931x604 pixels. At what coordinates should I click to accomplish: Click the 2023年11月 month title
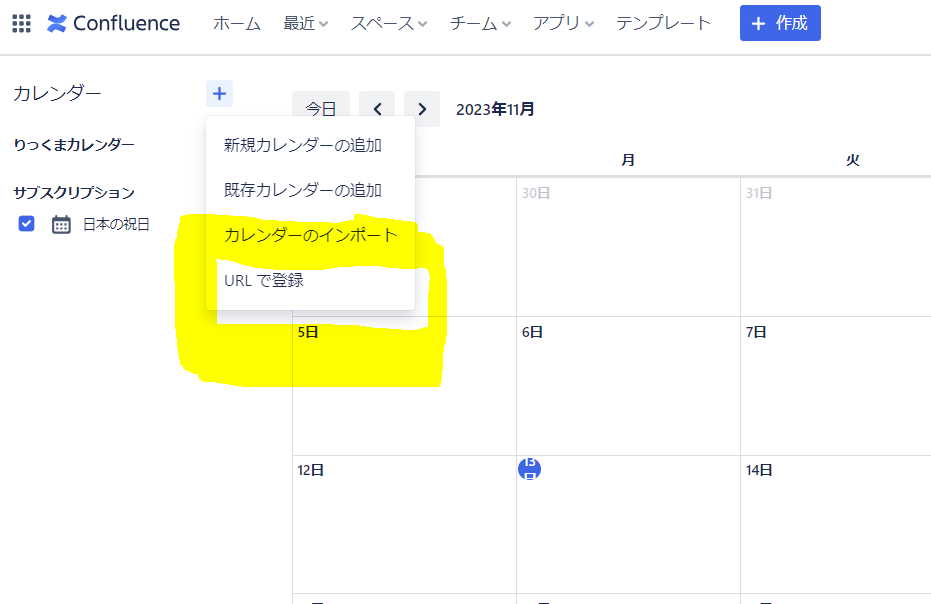[495, 109]
